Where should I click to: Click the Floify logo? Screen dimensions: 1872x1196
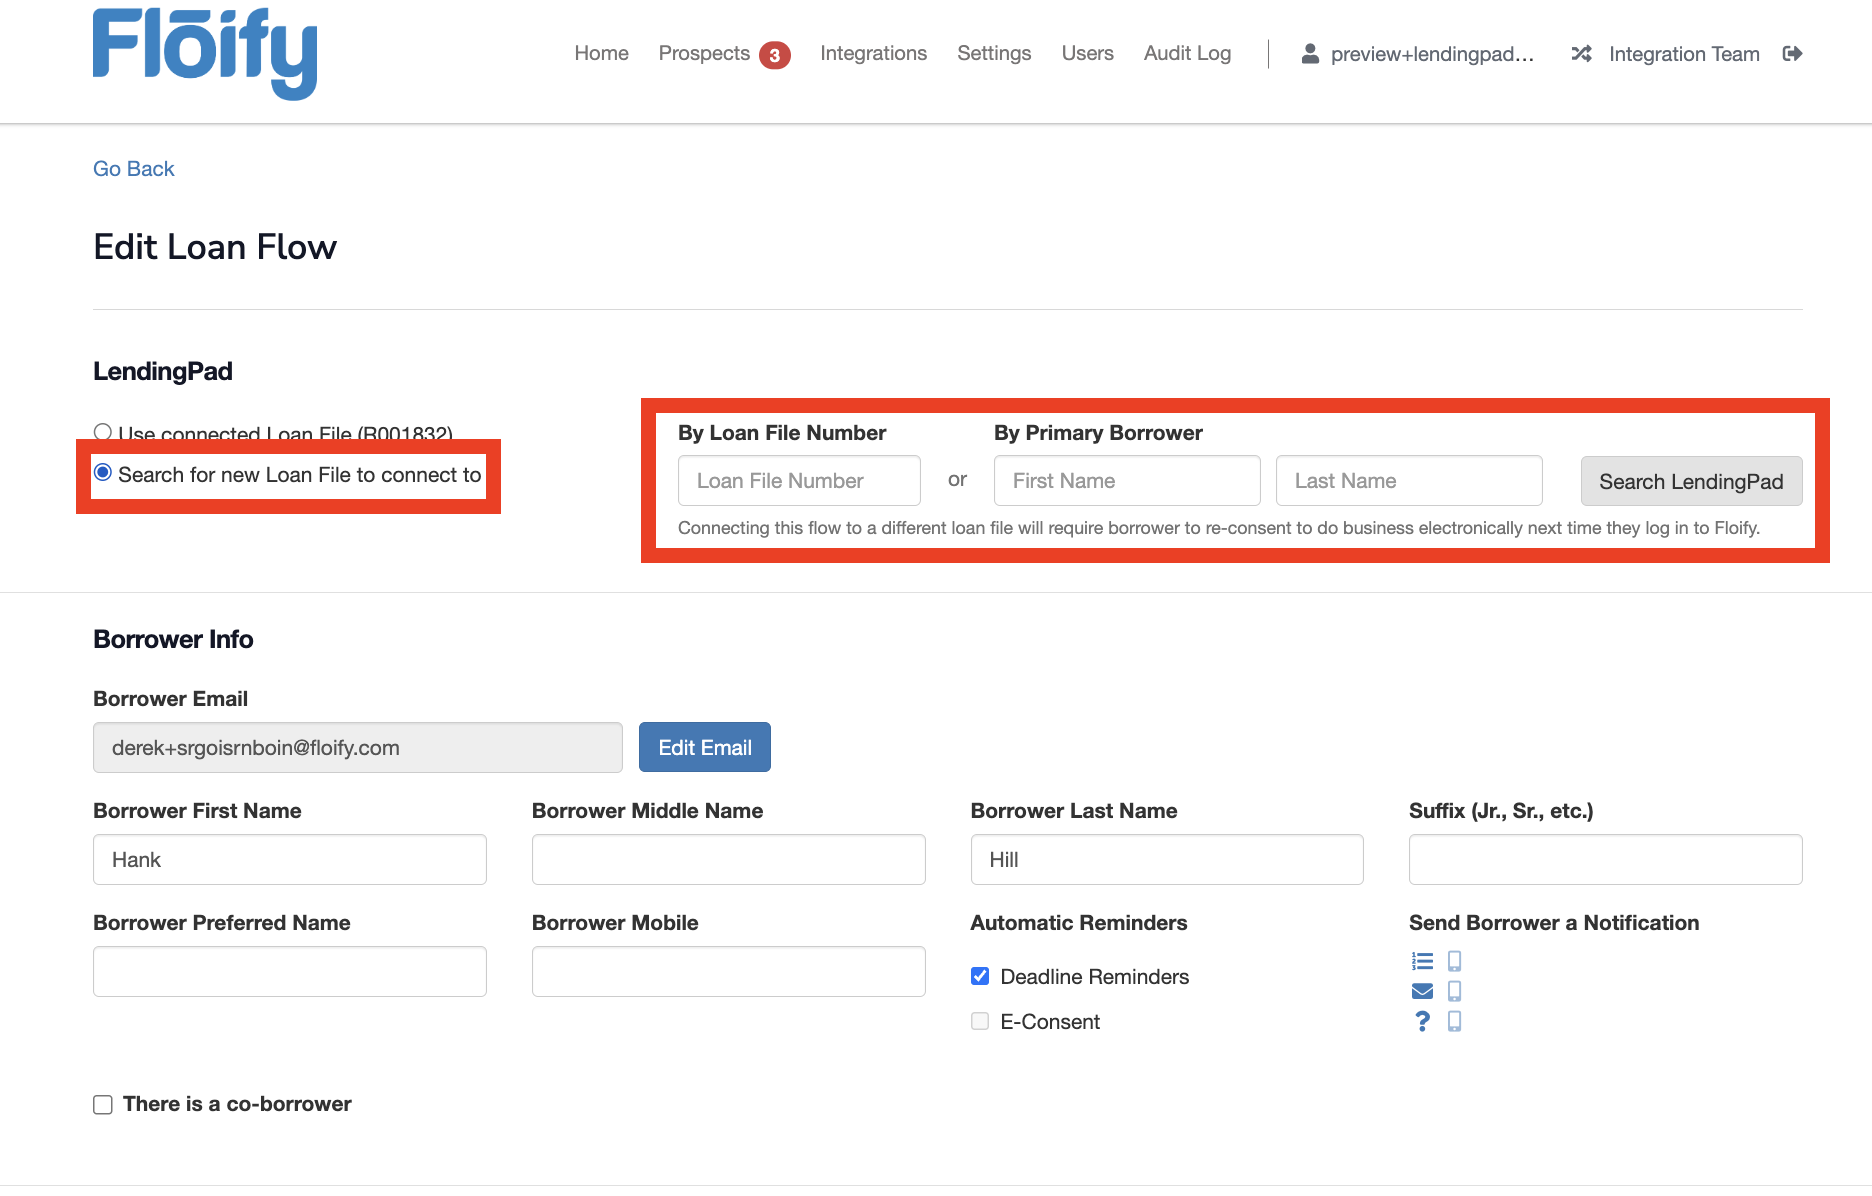click(205, 53)
